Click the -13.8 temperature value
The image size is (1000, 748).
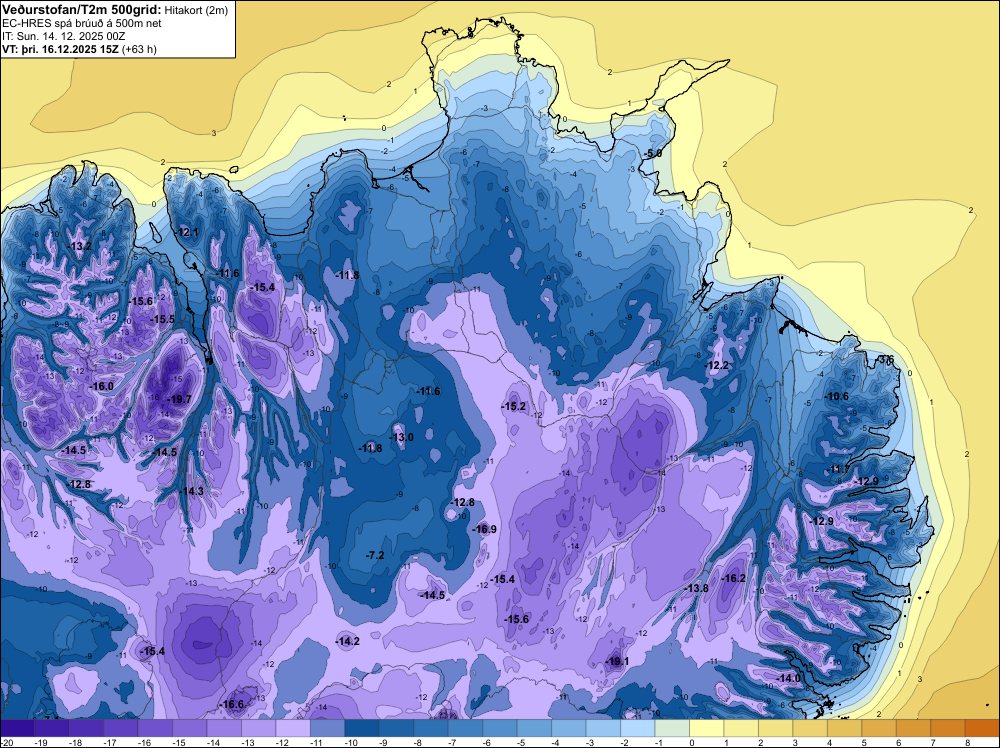coord(696,588)
